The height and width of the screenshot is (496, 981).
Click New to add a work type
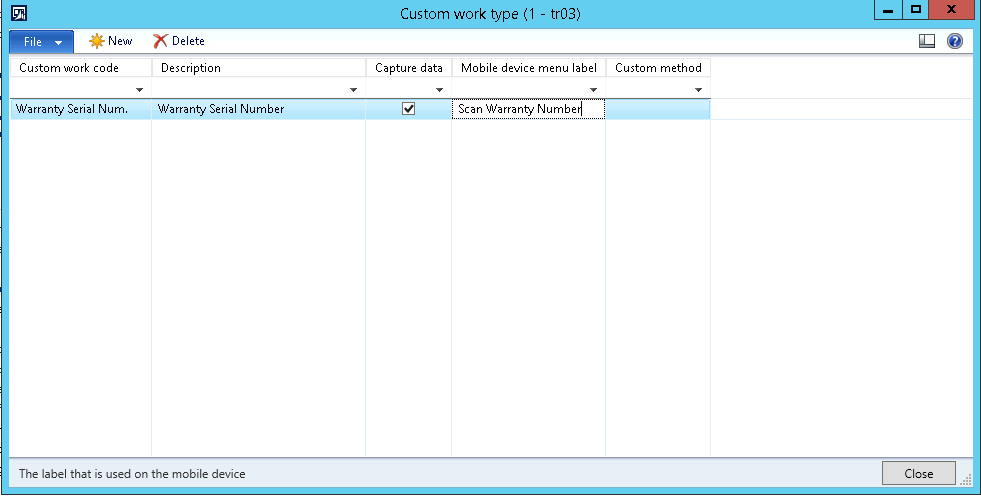tap(111, 41)
